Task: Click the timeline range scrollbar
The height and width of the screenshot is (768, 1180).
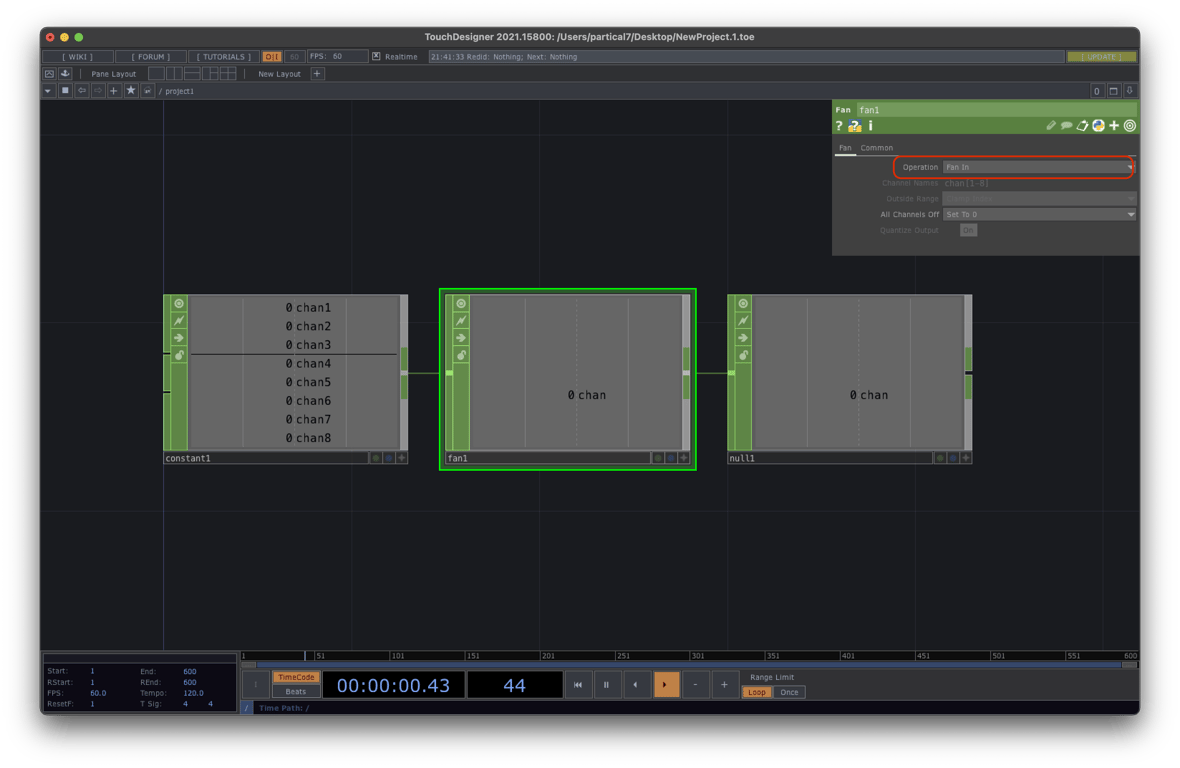Action: tap(689, 665)
